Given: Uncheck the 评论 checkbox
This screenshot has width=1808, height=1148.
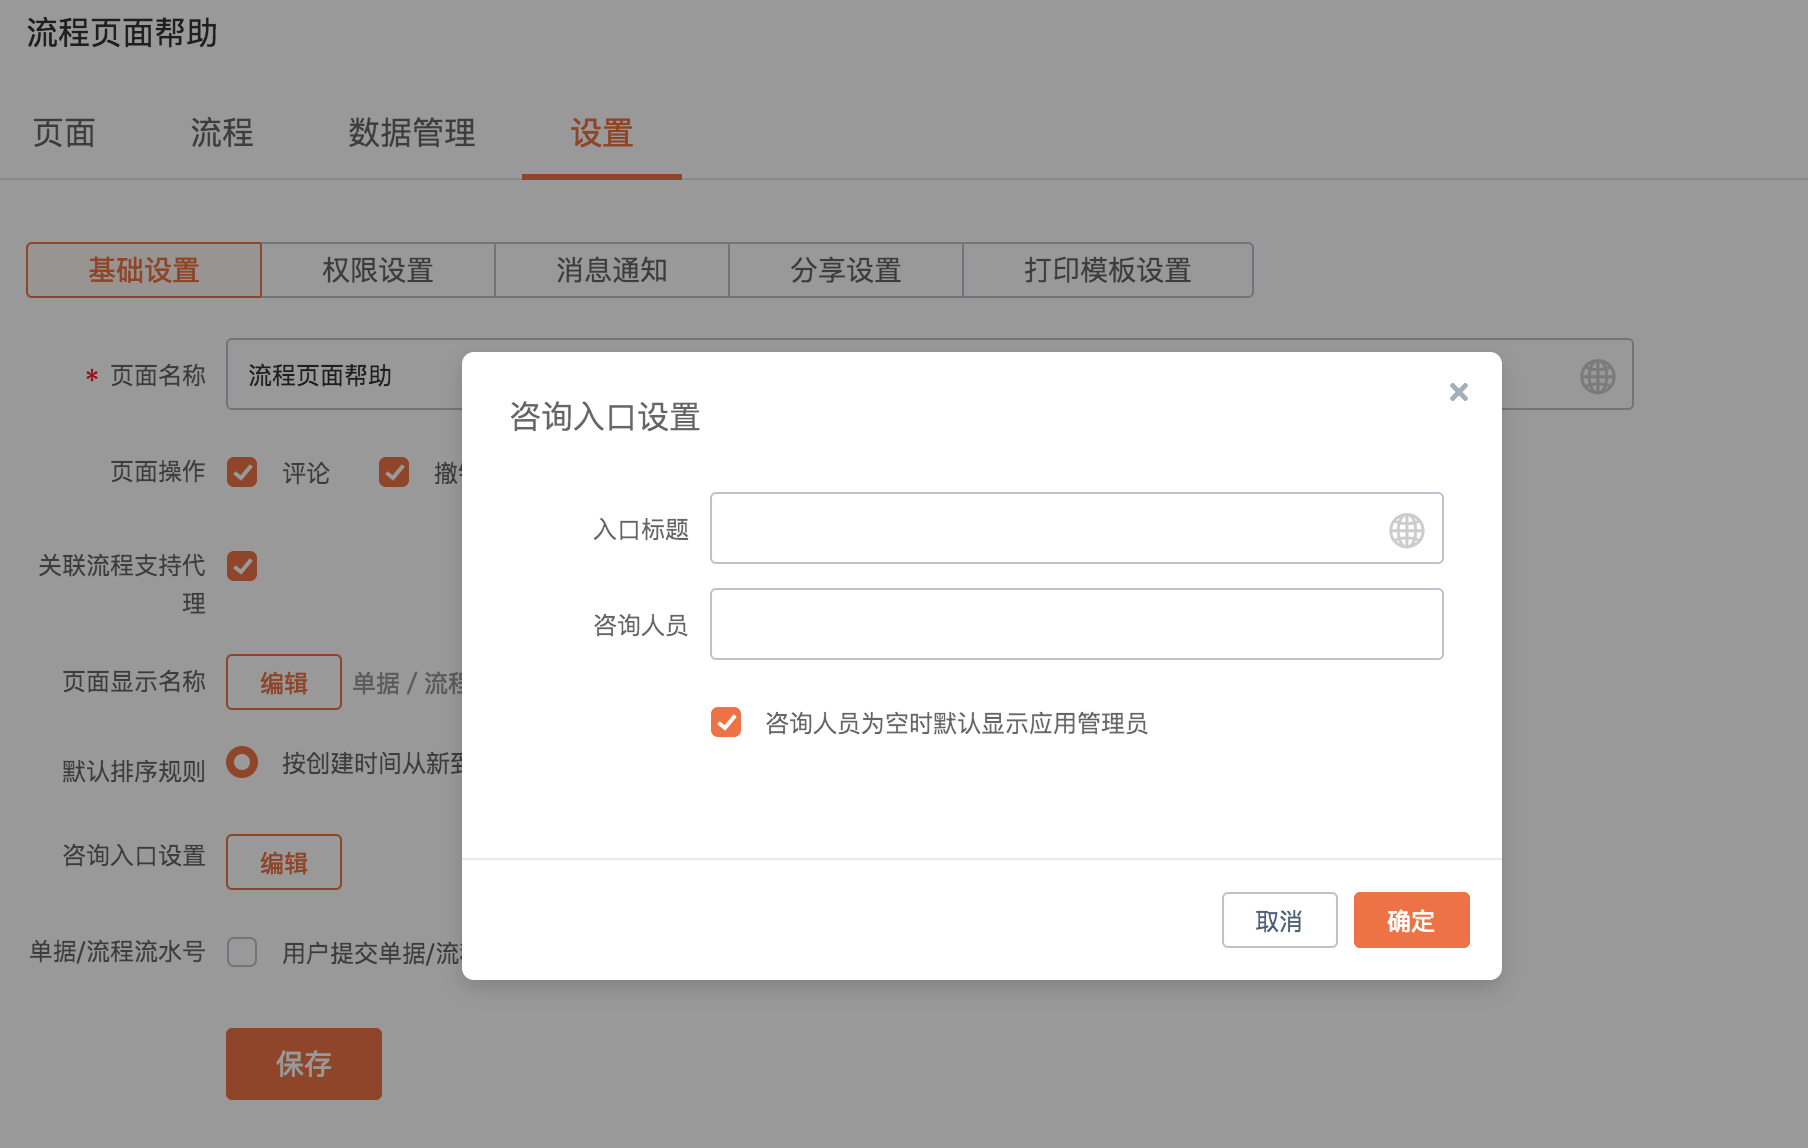Looking at the screenshot, I should (242, 472).
